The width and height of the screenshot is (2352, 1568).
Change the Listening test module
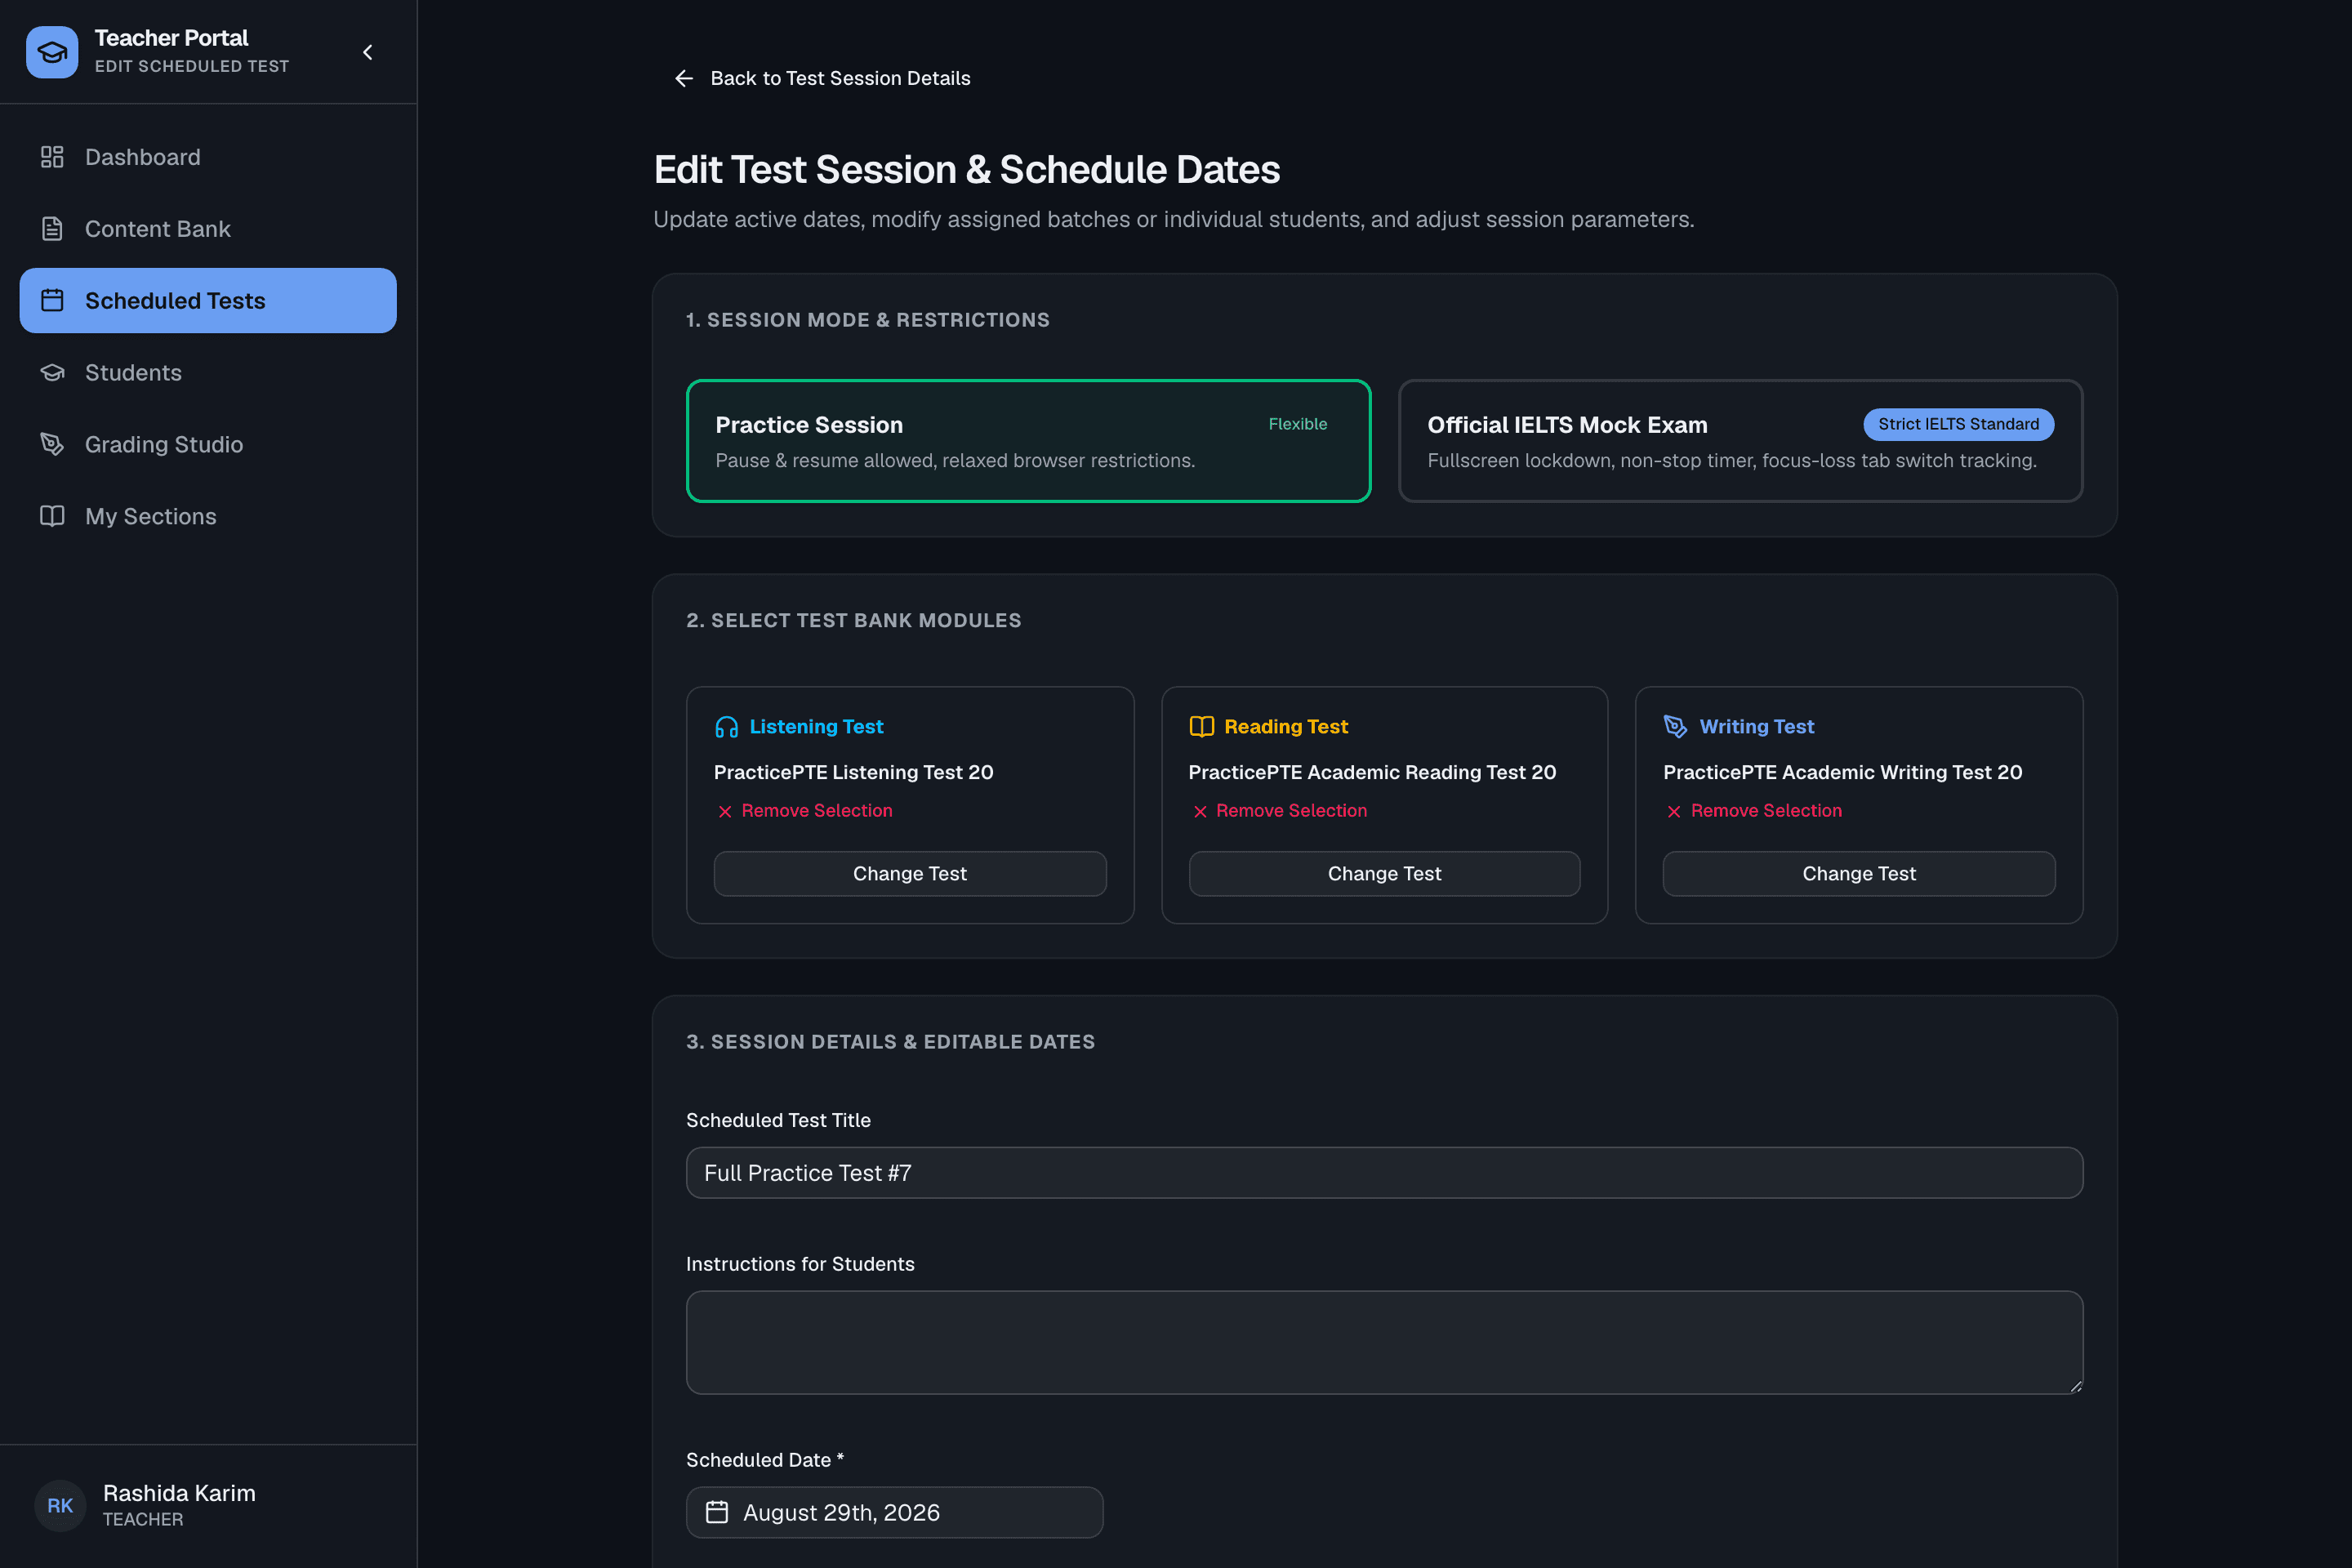click(x=910, y=874)
